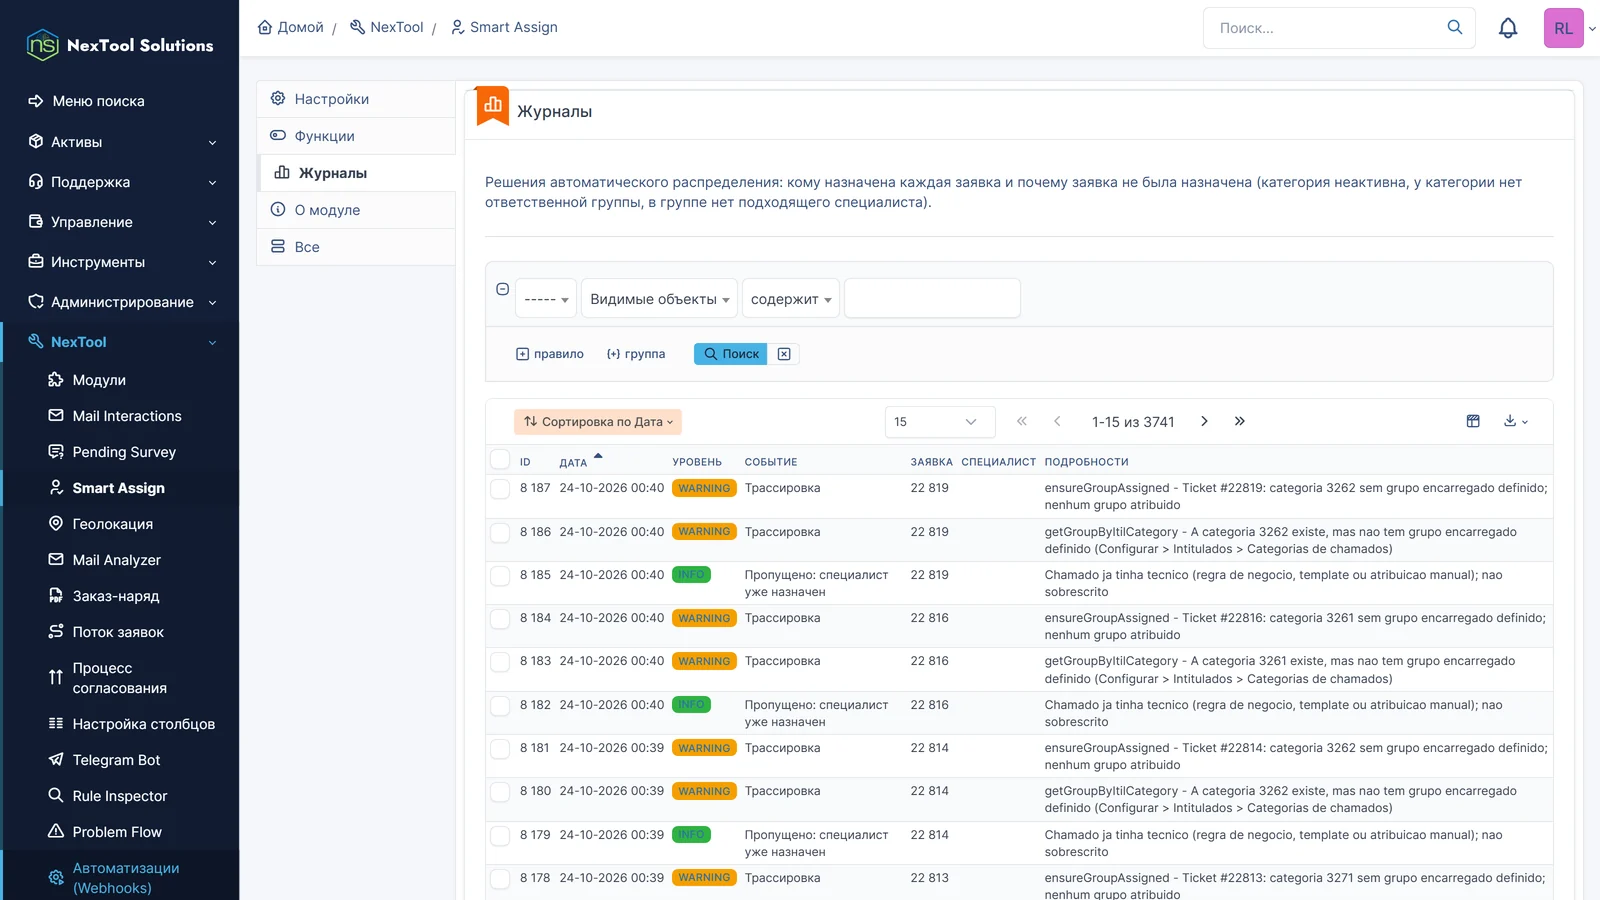Go to previous page of logs

click(x=1057, y=421)
